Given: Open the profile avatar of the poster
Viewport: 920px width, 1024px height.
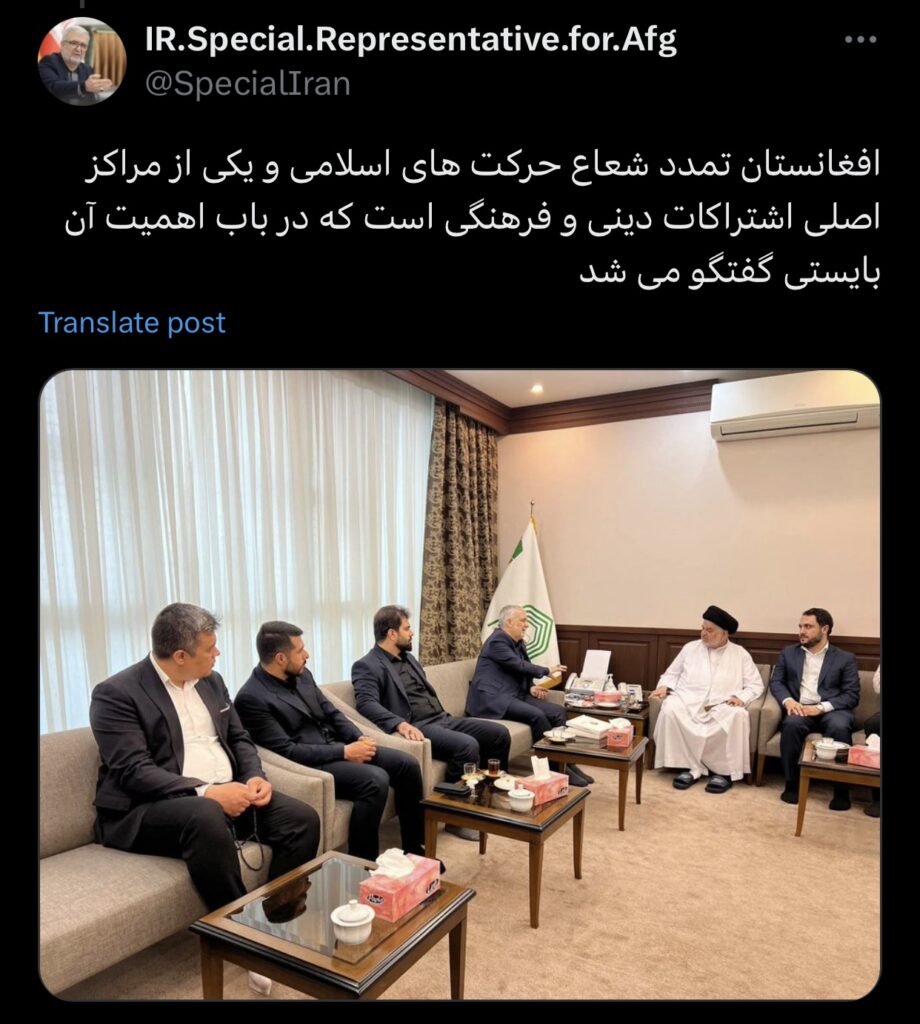Looking at the screenshot, I should (x=82, y=61).
